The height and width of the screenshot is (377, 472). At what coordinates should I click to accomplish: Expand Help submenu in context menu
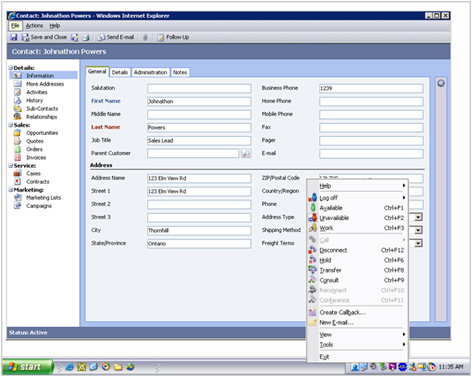[357, 186]
